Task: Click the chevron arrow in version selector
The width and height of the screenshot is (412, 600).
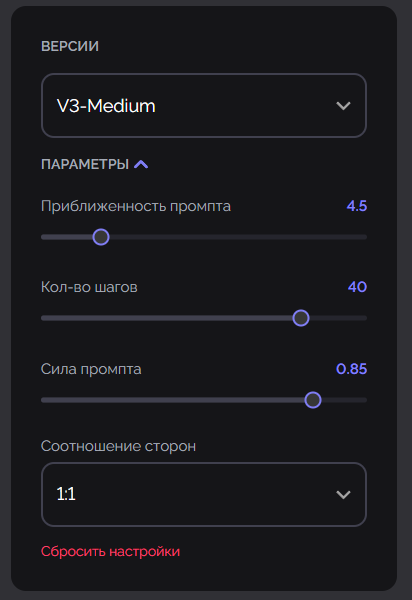Action: (343, 106)
